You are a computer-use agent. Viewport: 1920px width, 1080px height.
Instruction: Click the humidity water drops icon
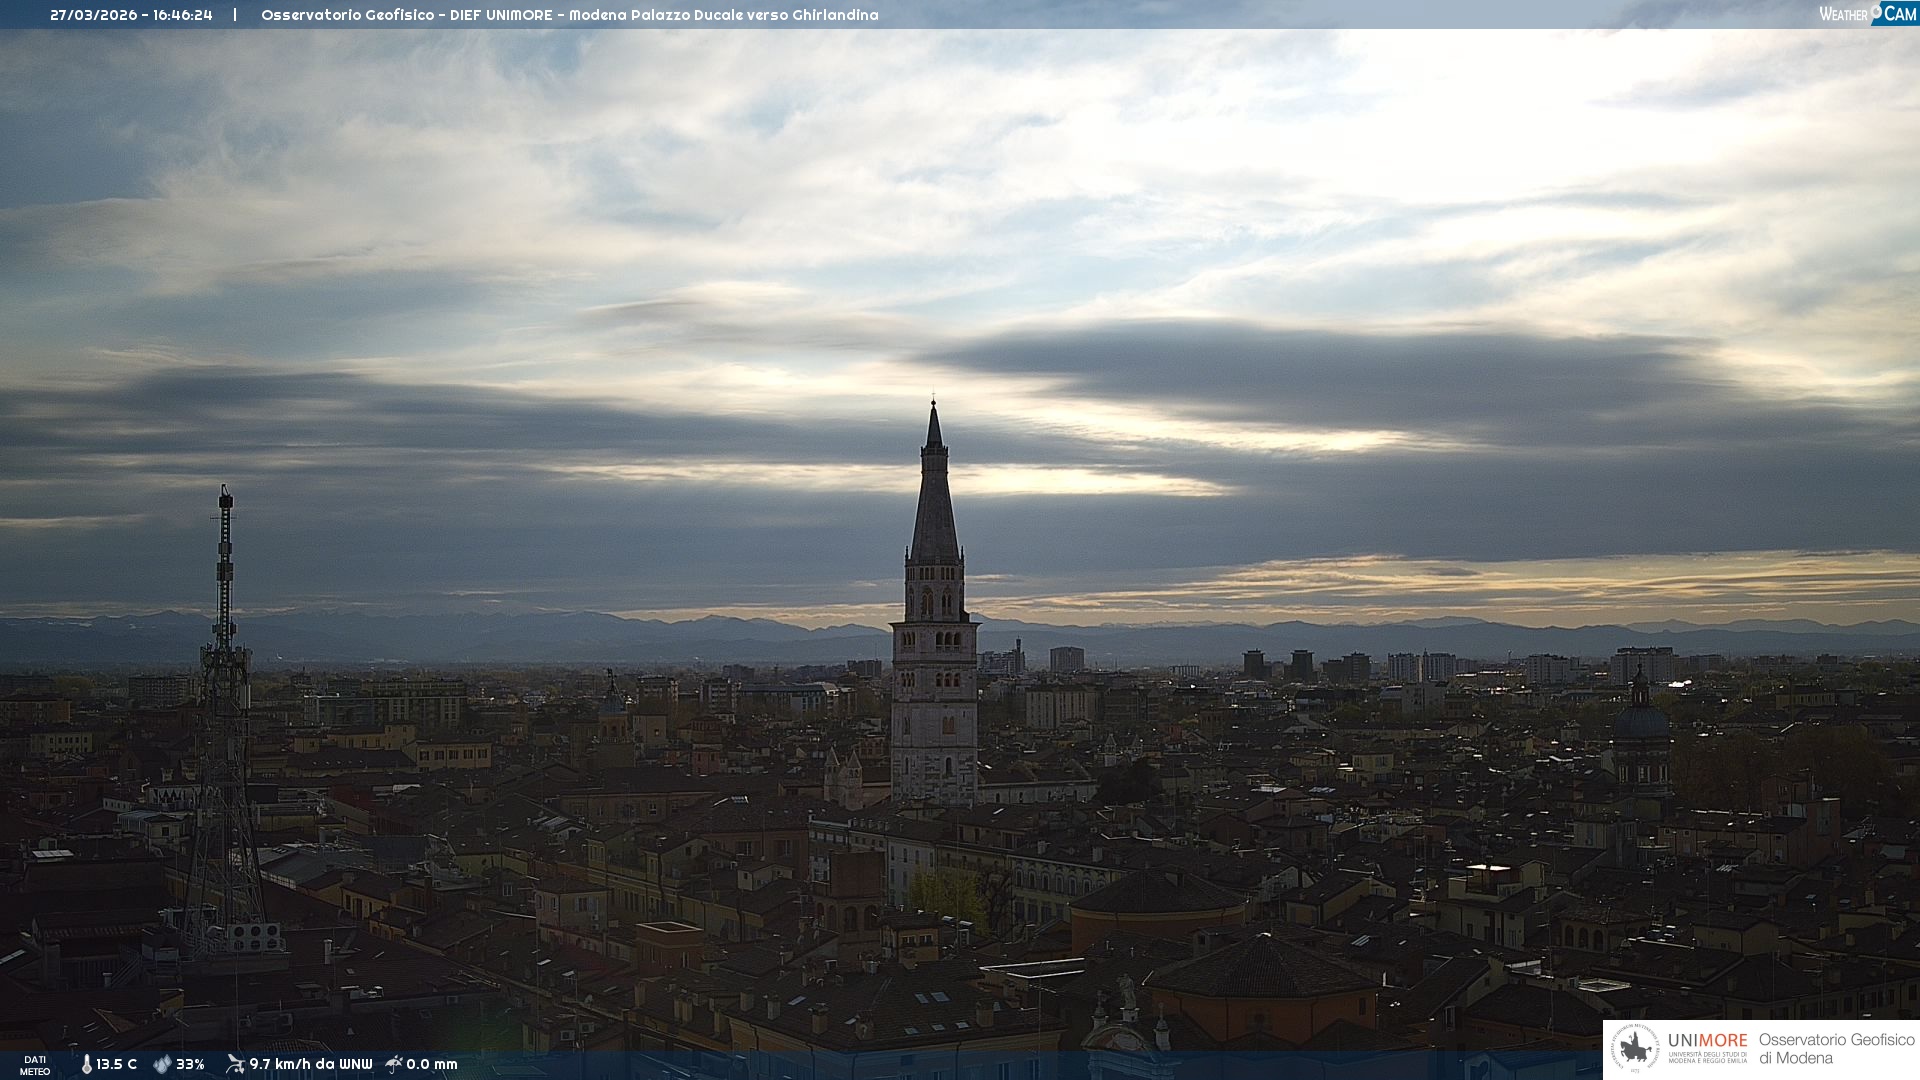coord(162,1064)
